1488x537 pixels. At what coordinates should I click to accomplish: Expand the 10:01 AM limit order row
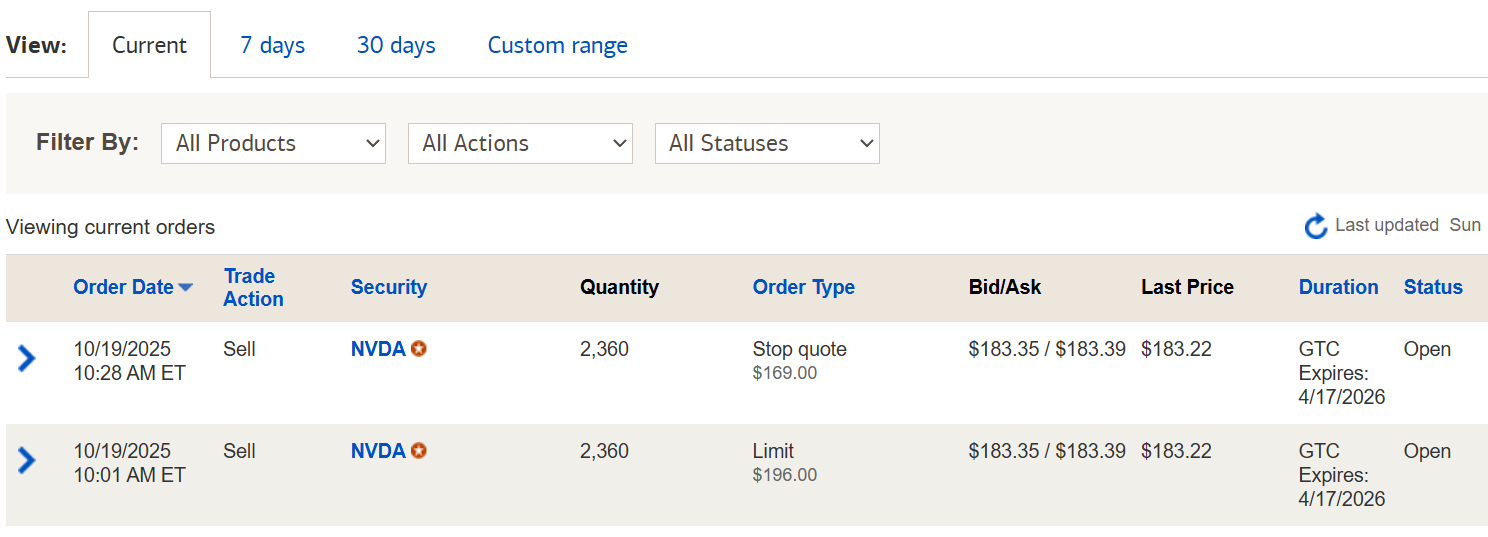click(27, 460)
